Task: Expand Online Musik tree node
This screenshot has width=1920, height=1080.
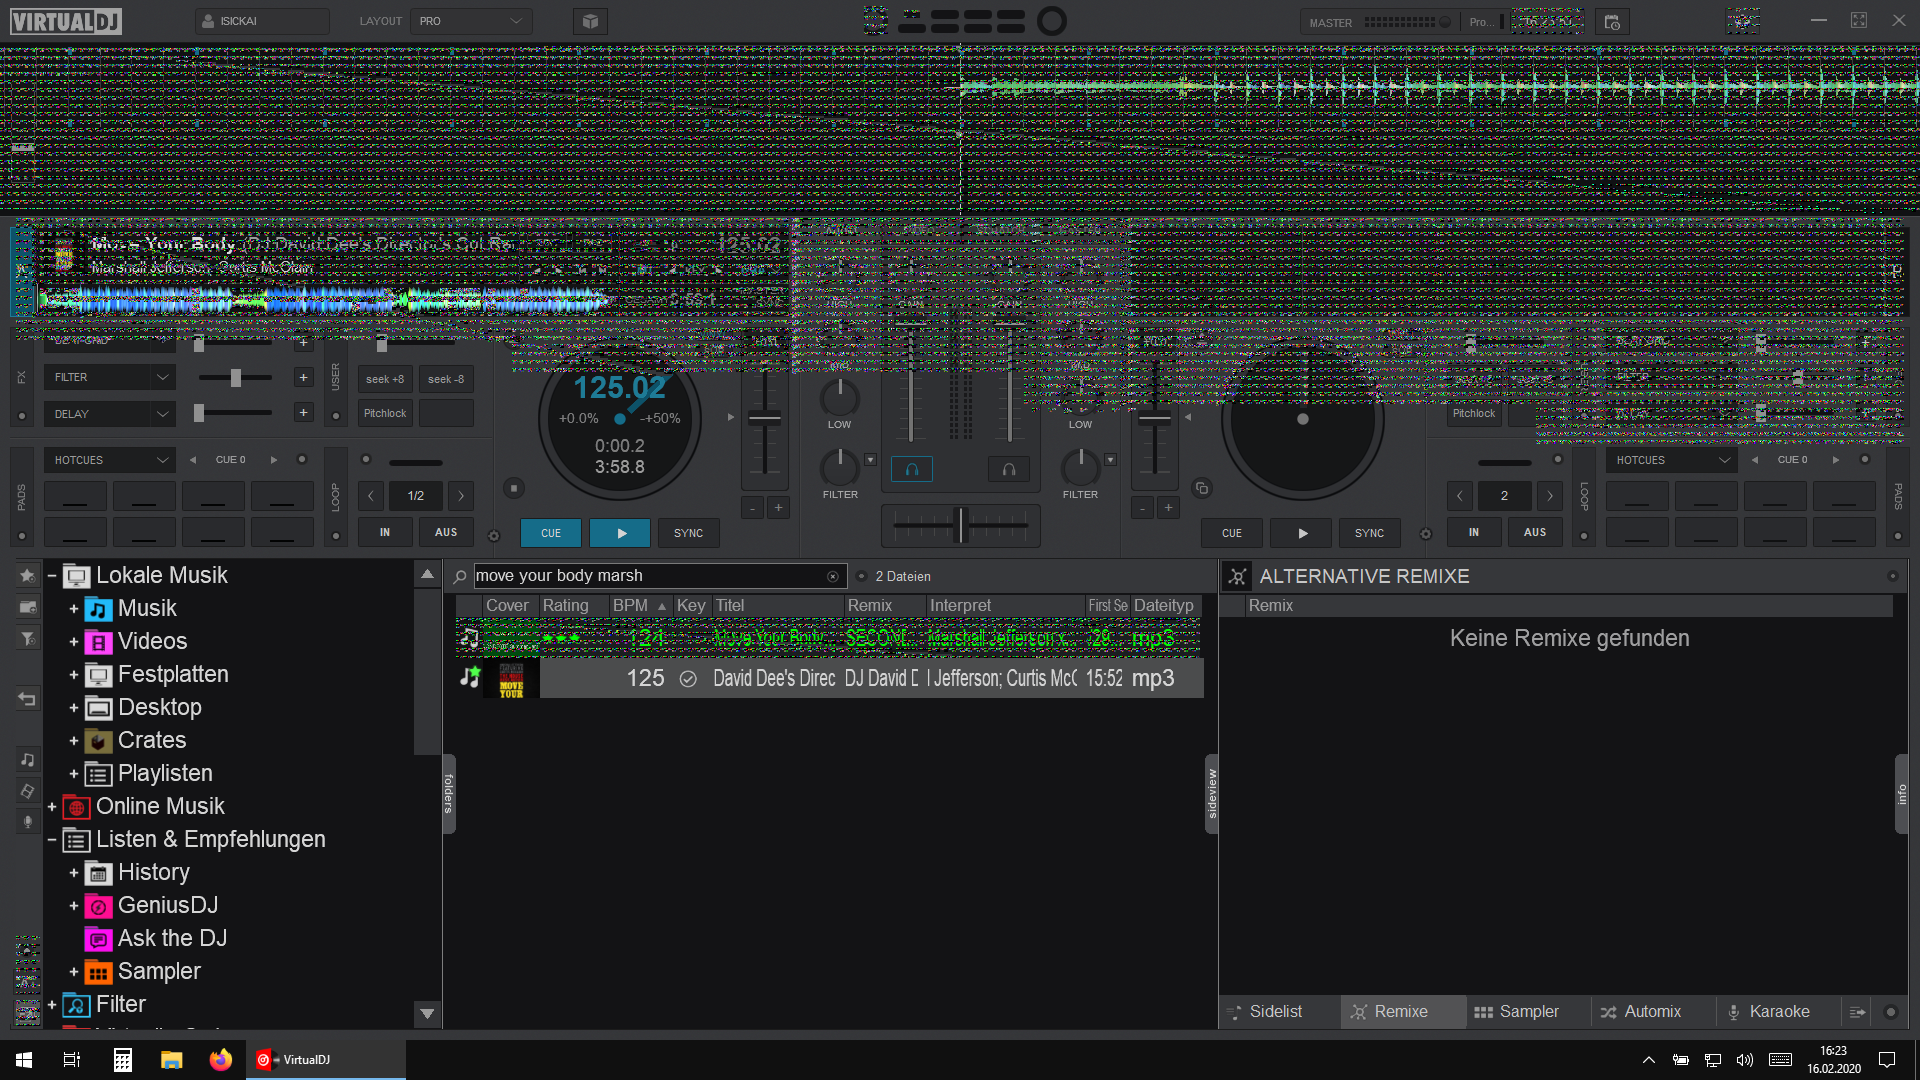Action: click(51, 807)
